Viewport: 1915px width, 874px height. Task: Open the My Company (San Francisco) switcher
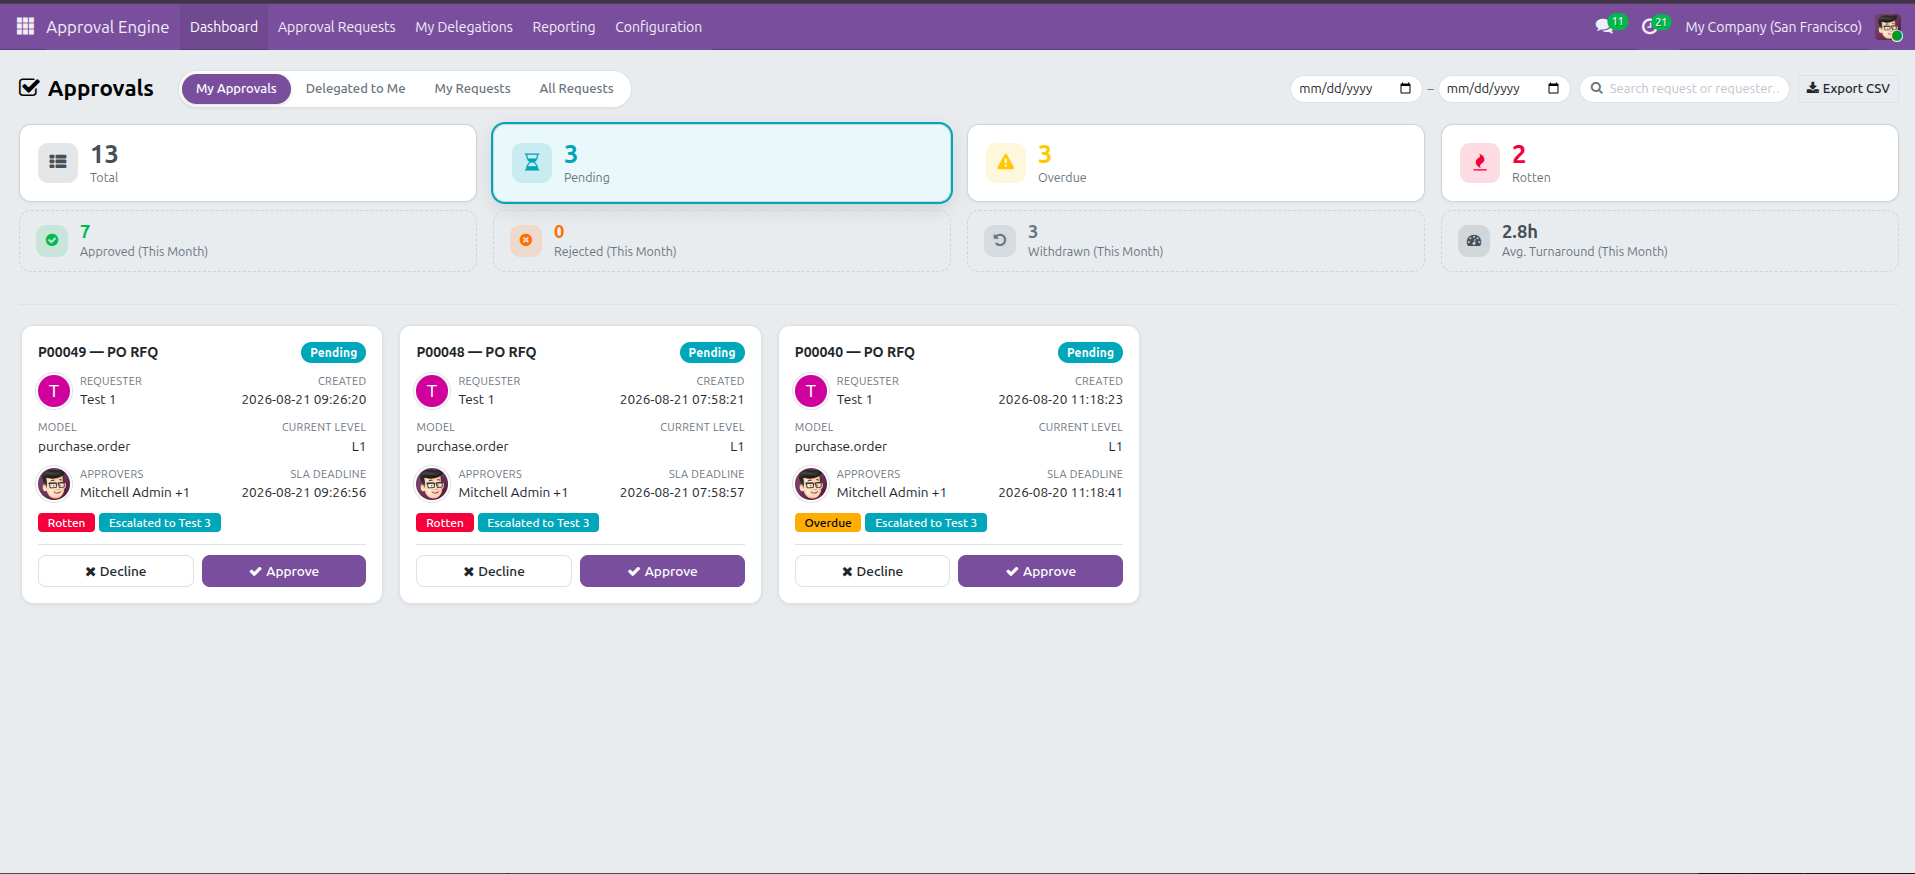1773,27
